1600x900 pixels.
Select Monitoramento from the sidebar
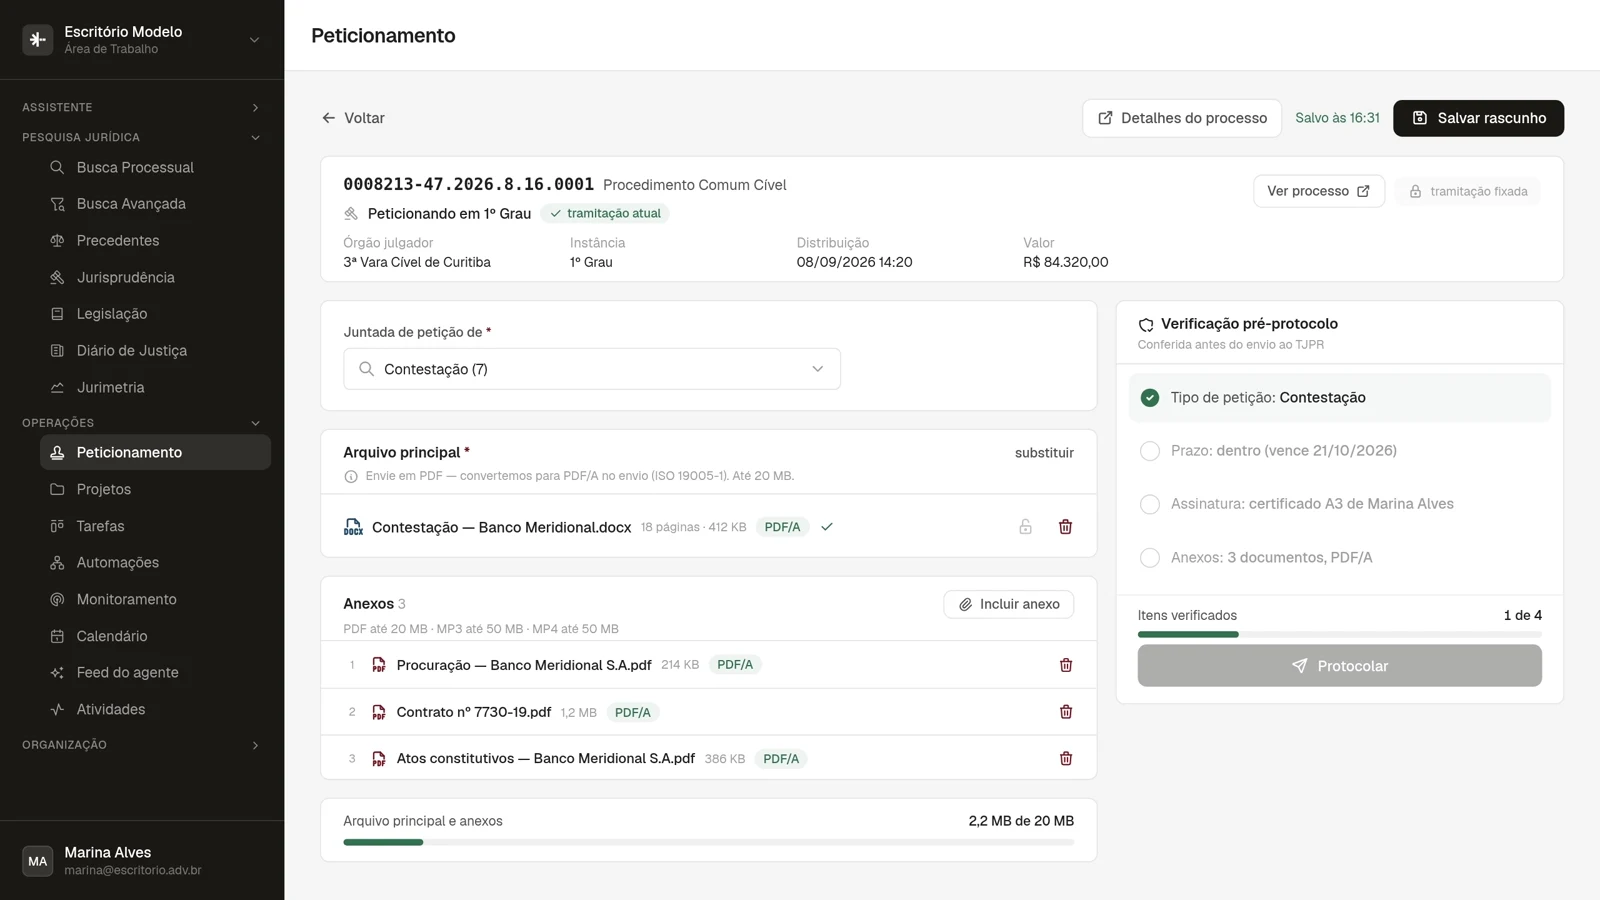155,600
